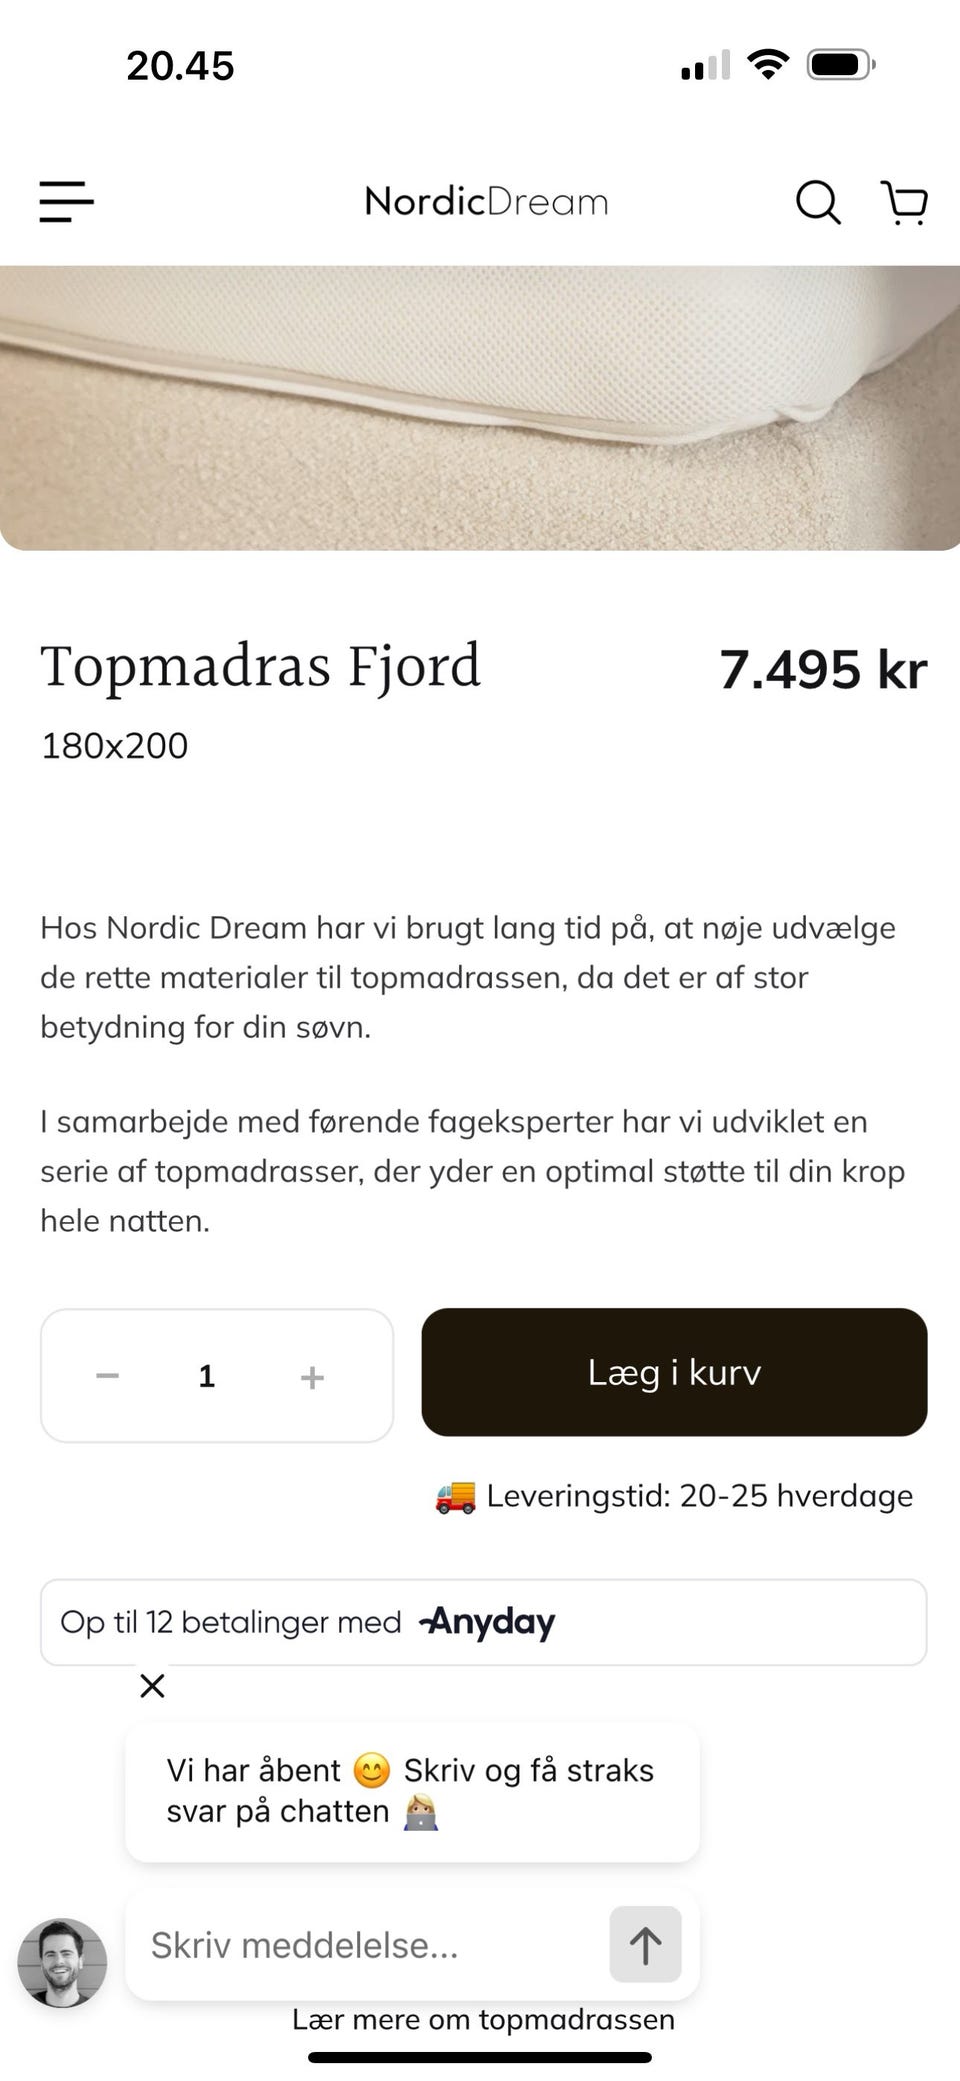The height and width of the screenshot is (2081, 960).
Task: Tap the mattress product image
Action: (x=480, y=407)
